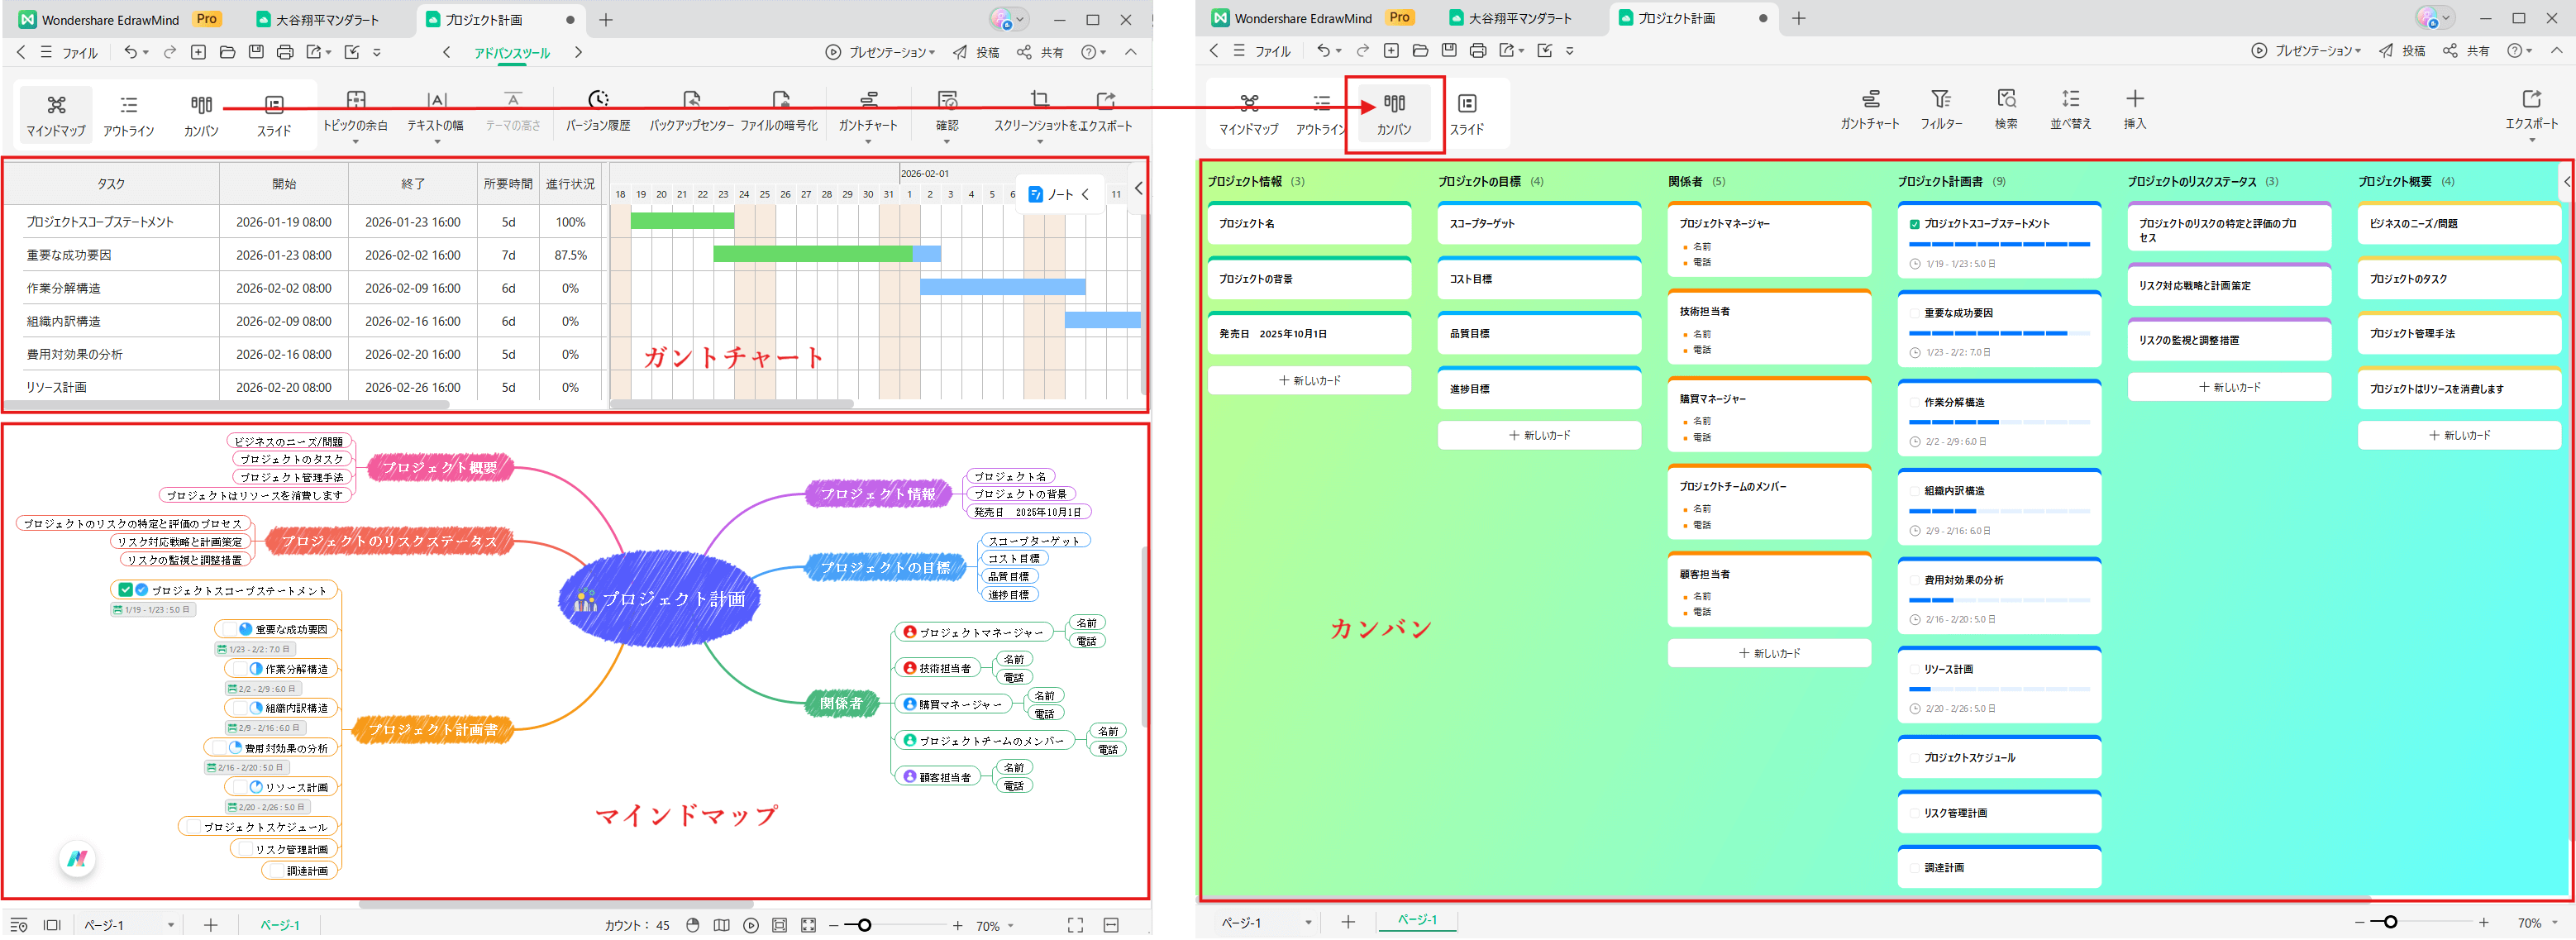Open Gantt Chart (ガントチャート) in right window toolbar

click(x=1870, y=99)
